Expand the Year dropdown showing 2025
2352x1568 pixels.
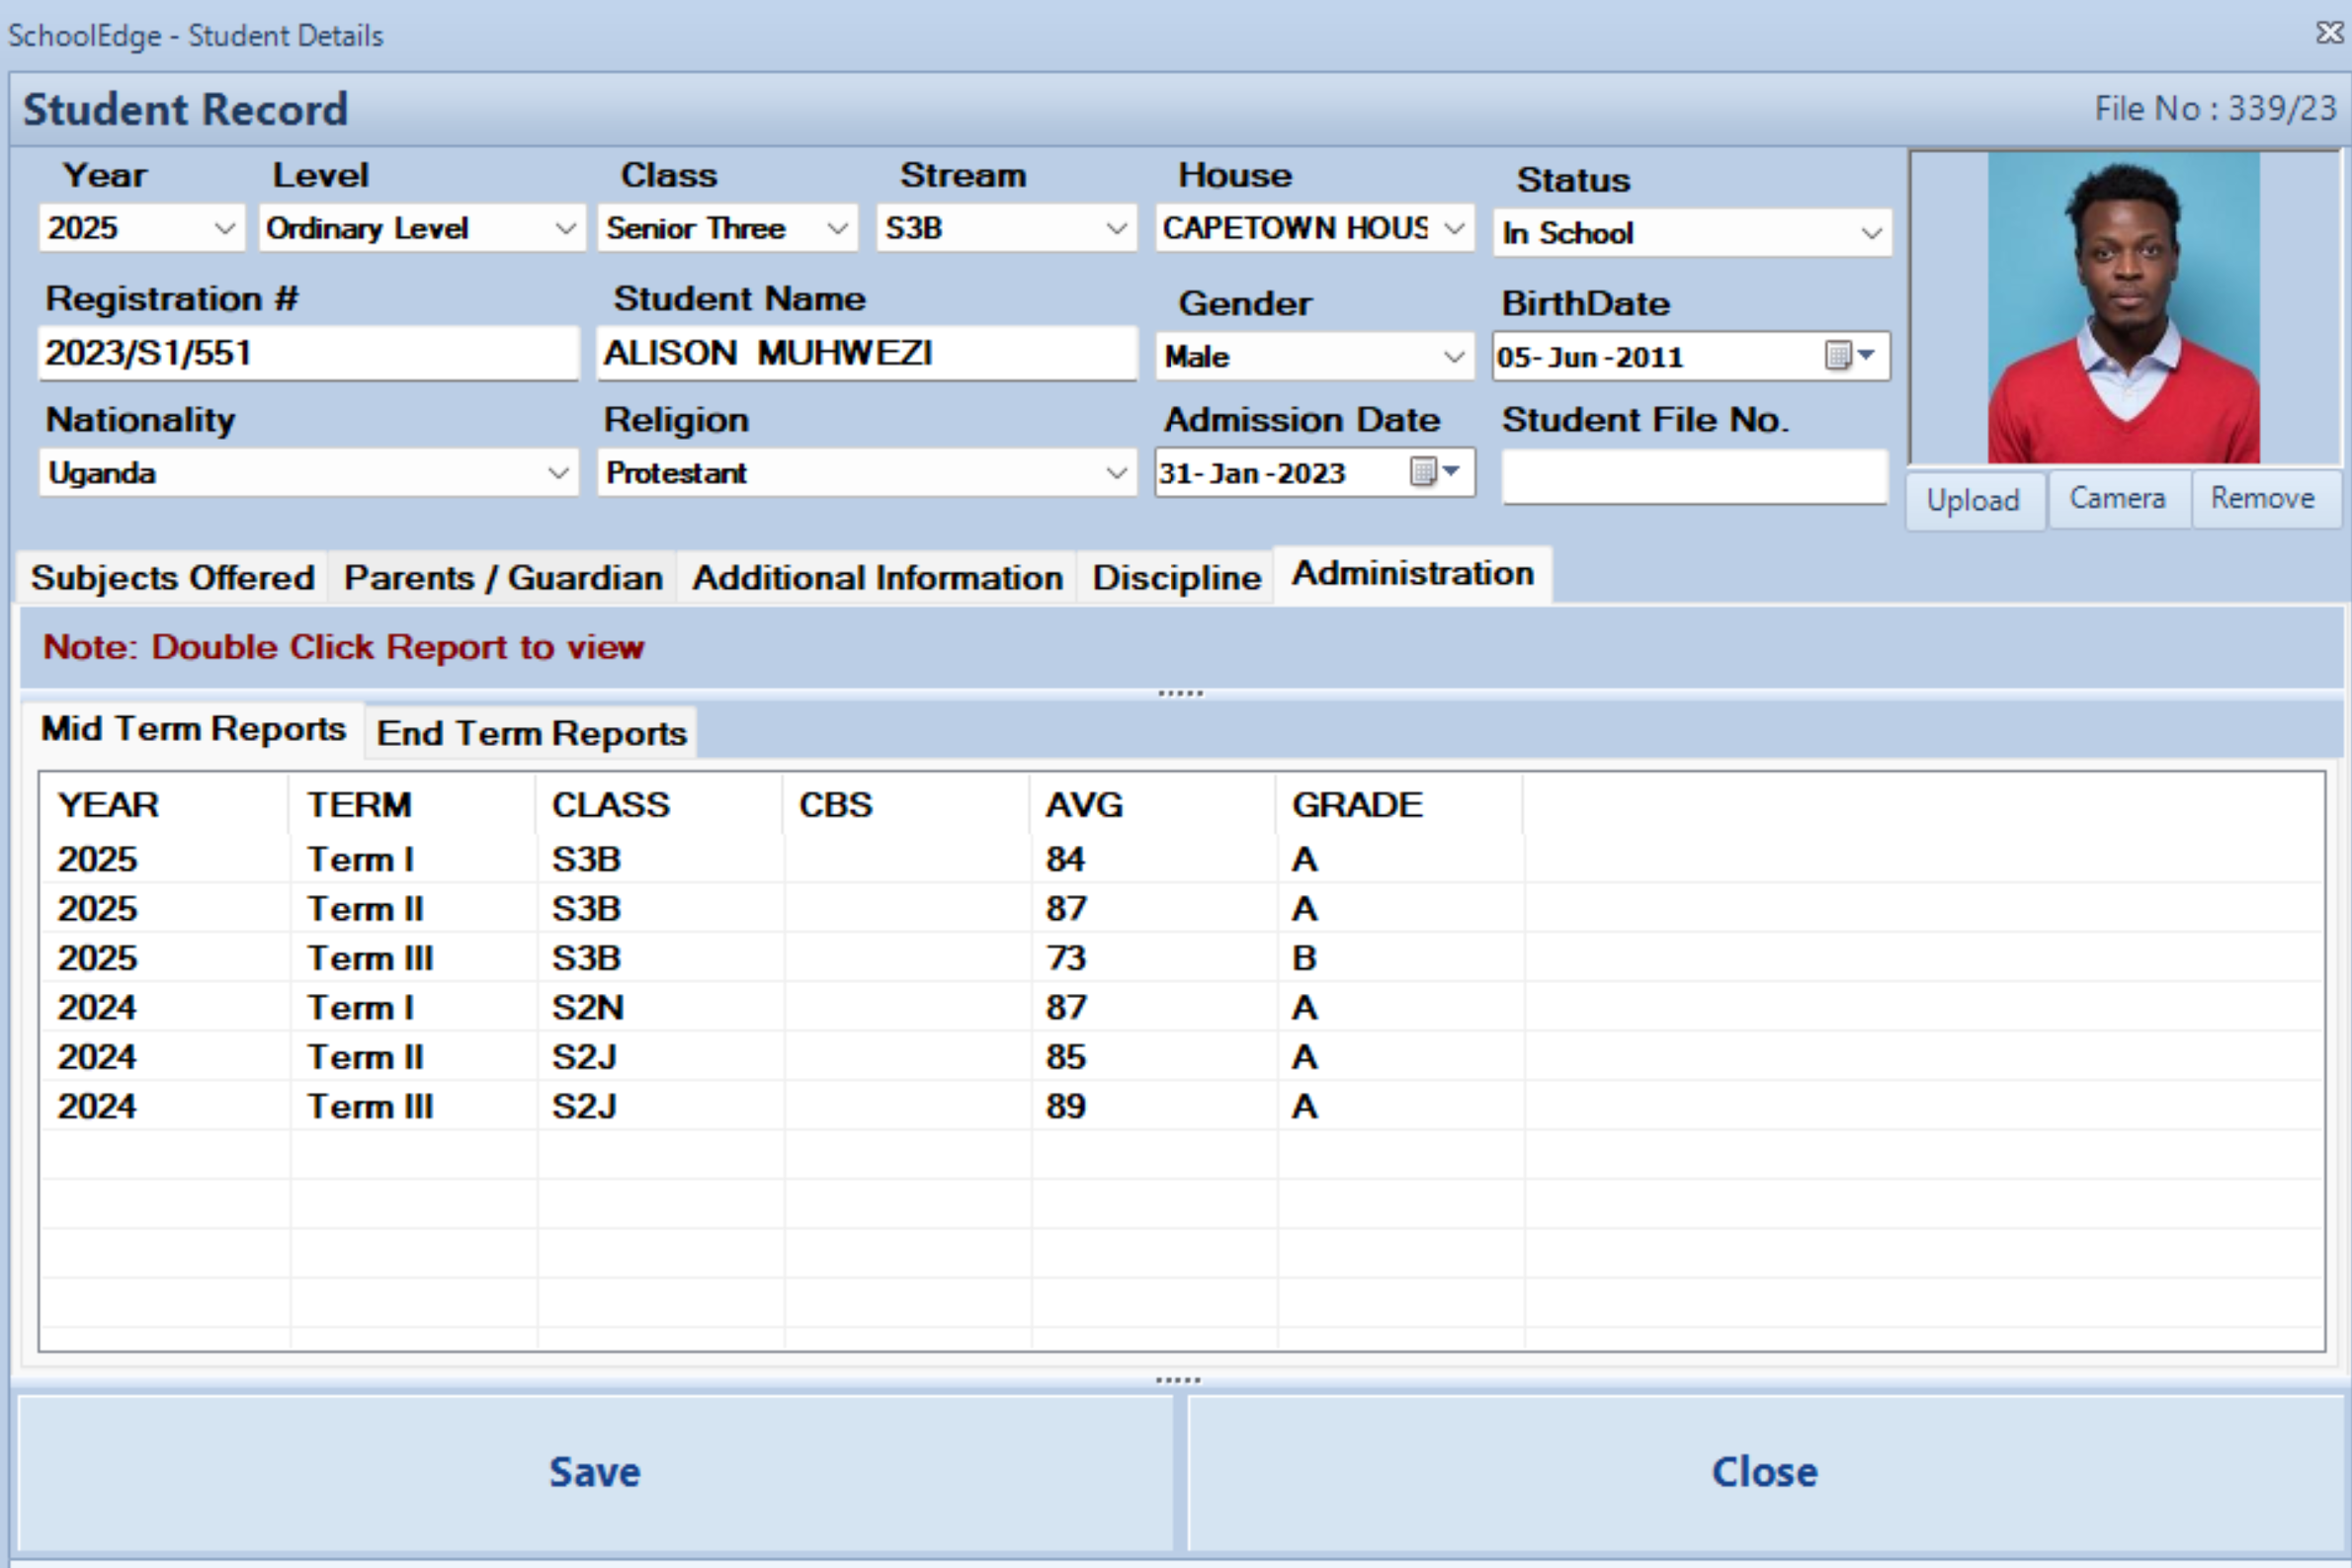[x=225, y=229]
